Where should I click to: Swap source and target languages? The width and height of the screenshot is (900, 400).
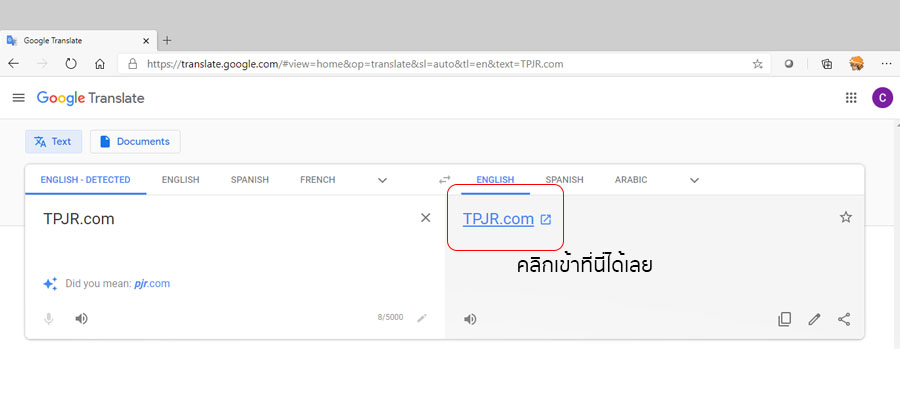pos(445,180)
